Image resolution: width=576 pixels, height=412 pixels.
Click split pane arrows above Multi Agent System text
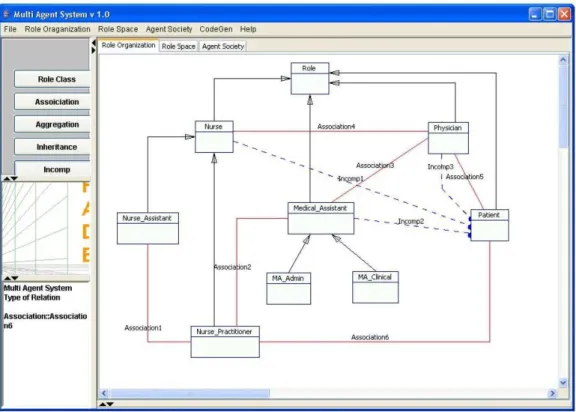[x=10, y=278]
